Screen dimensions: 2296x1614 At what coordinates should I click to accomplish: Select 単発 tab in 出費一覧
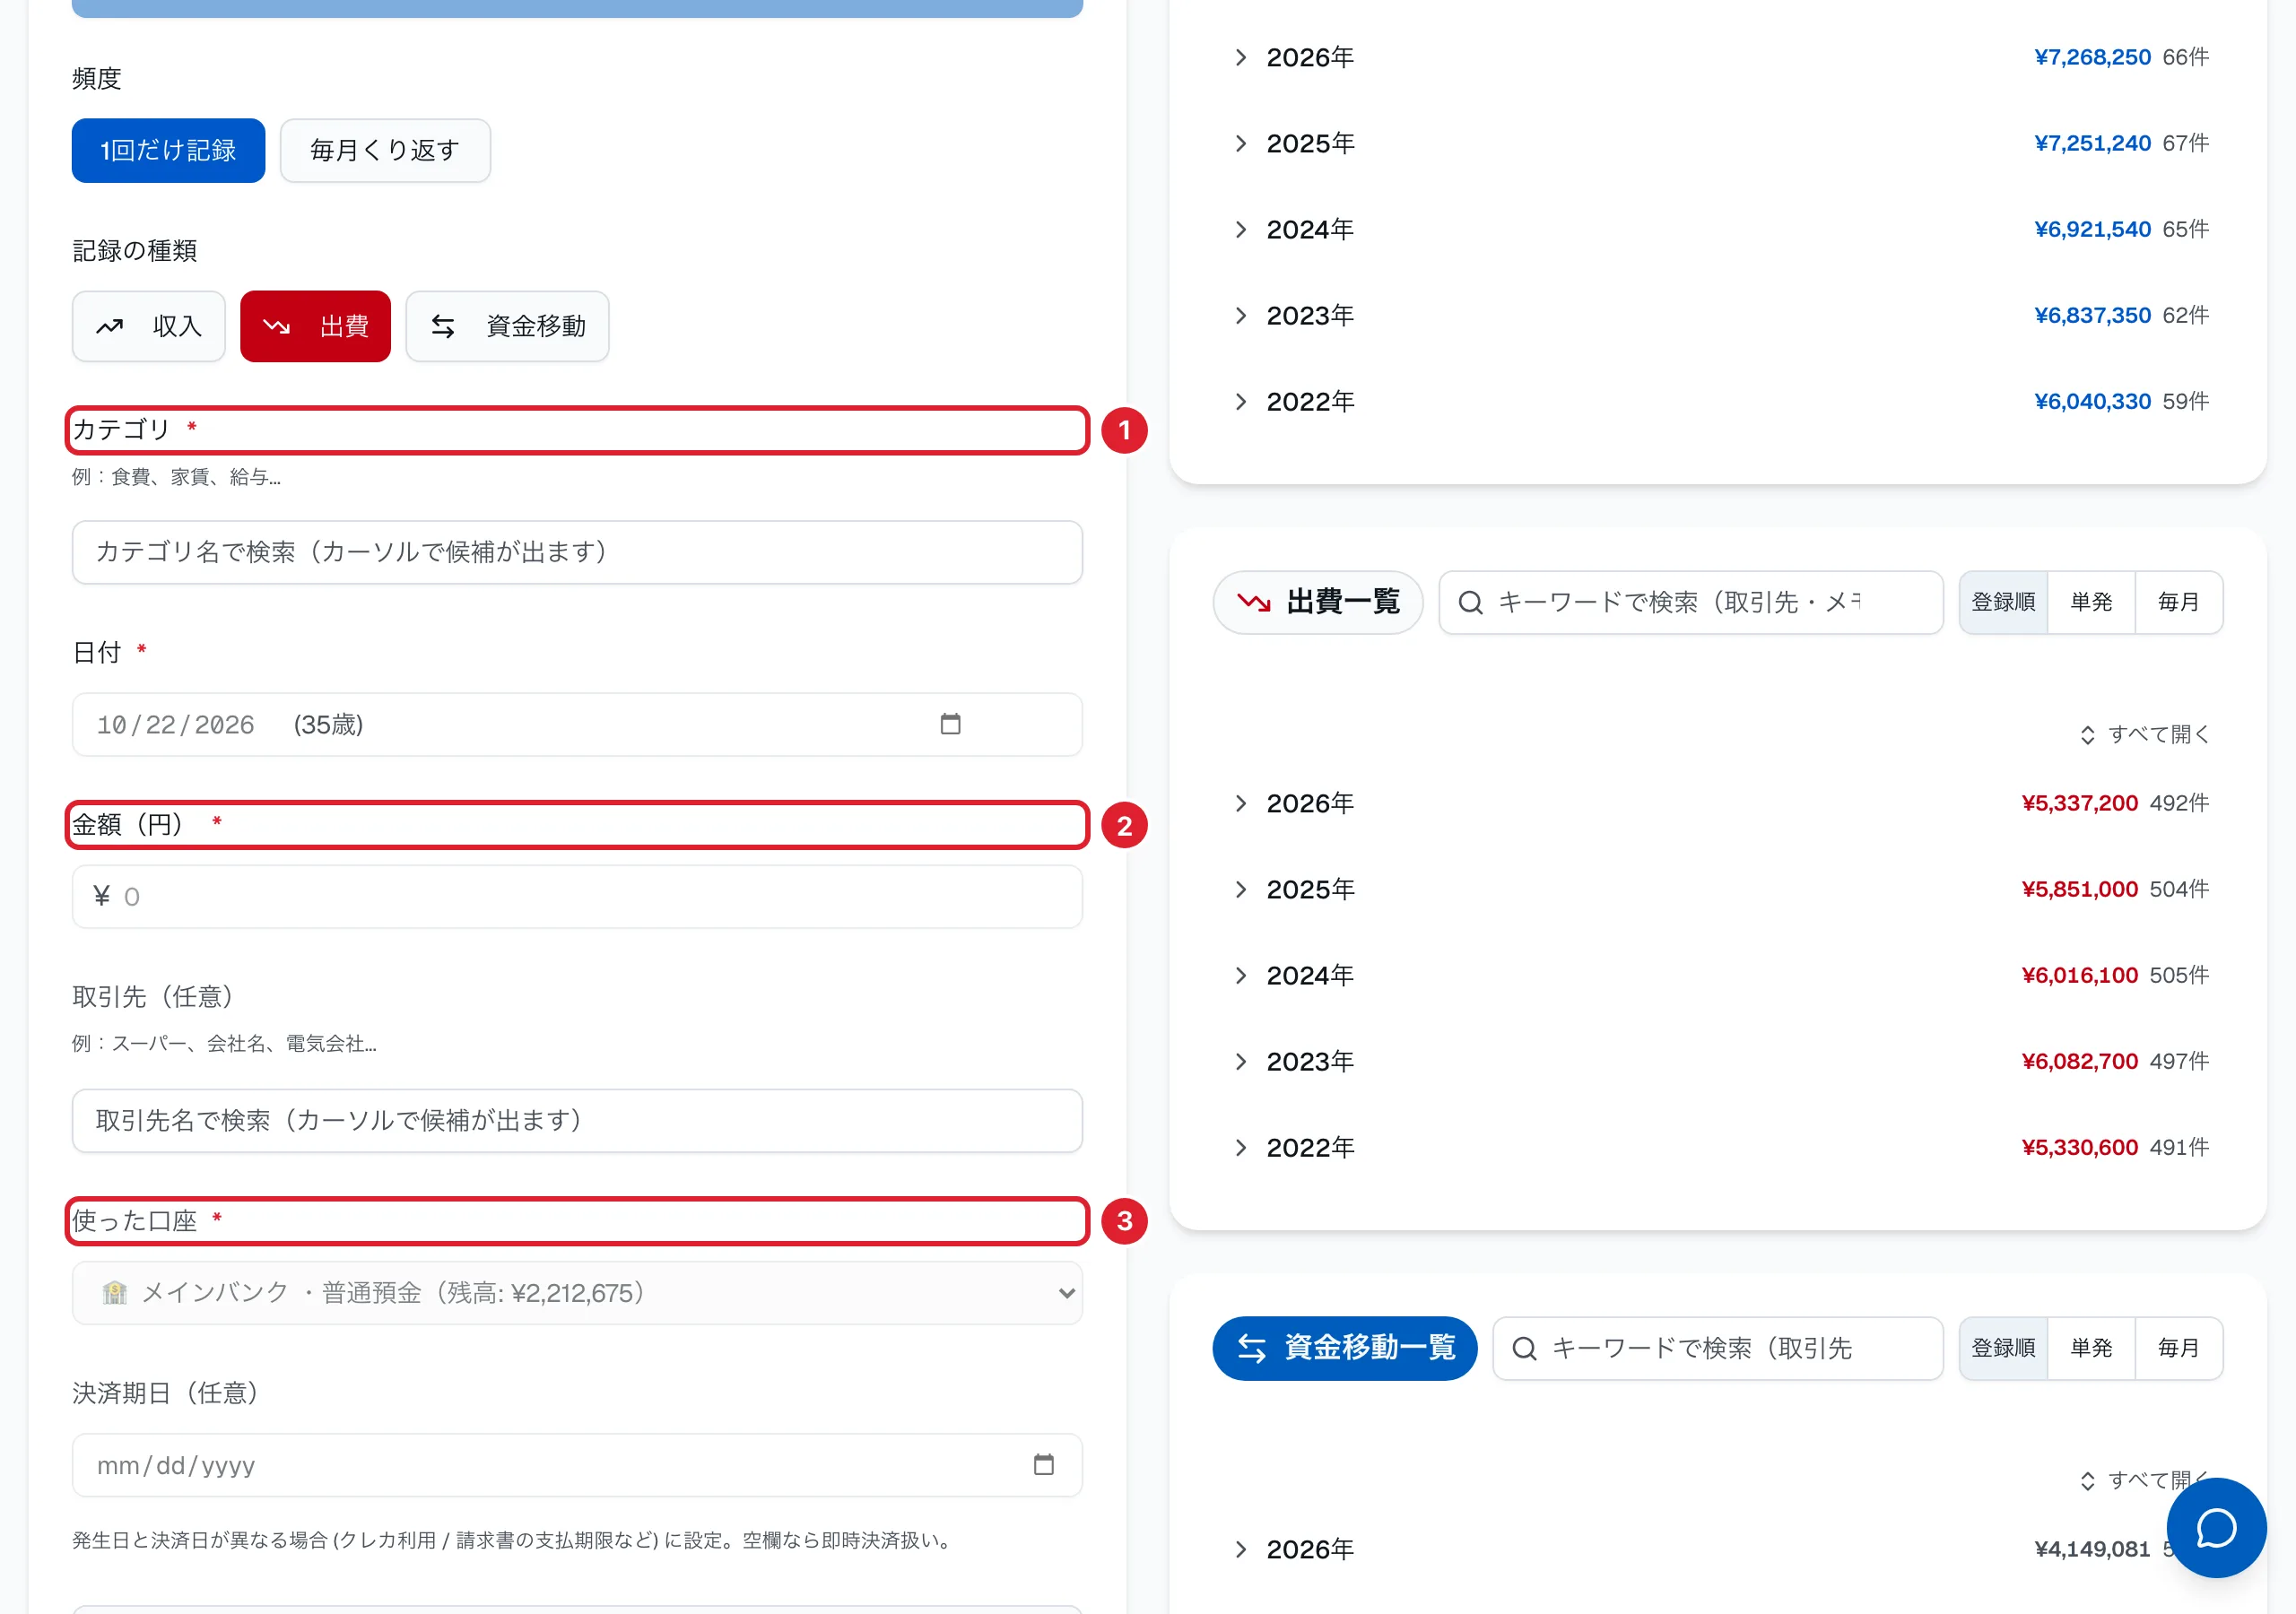tap(2091, 602)
